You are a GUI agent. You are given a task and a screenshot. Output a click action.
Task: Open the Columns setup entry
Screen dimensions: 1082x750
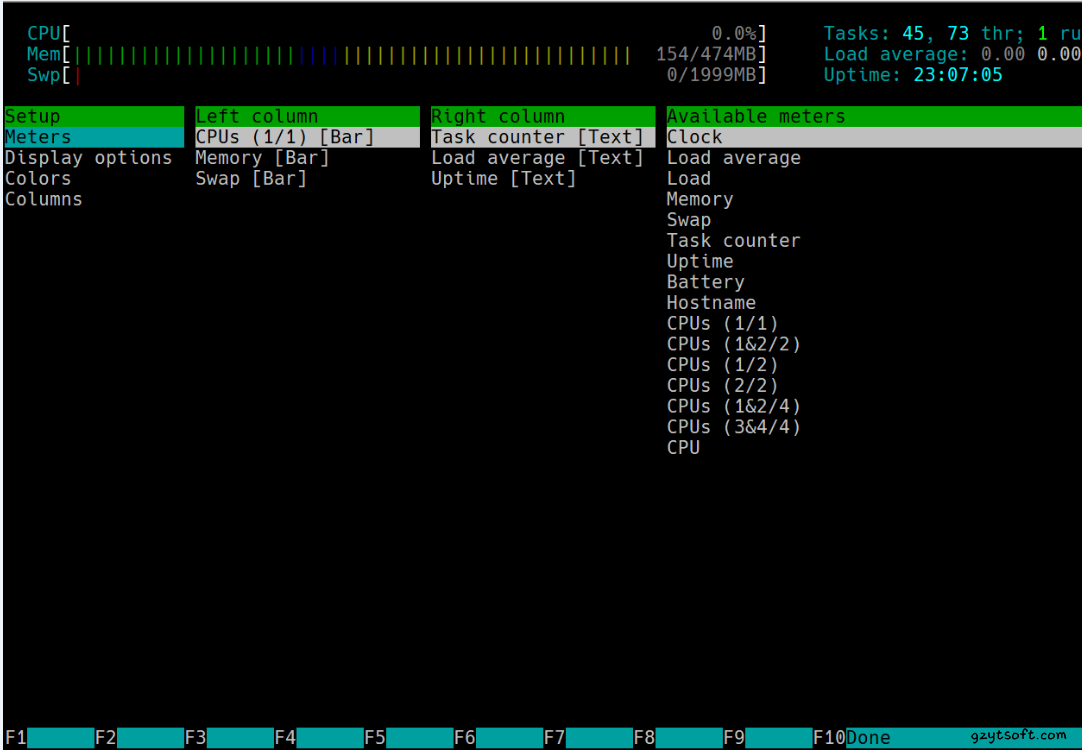click(43, 199)
